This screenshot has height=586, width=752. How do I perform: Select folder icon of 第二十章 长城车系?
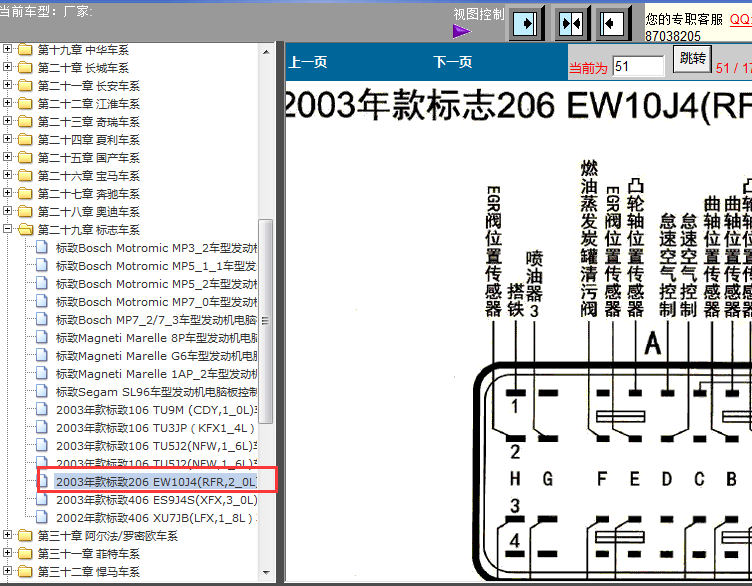click(x=25, y=67)
